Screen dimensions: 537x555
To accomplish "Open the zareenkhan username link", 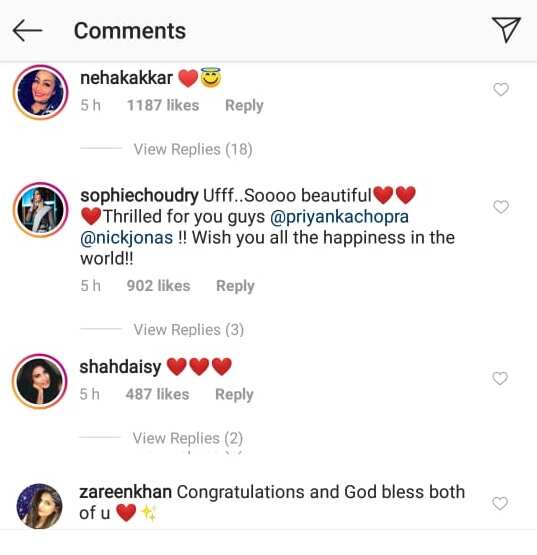I will coord(126,492).
